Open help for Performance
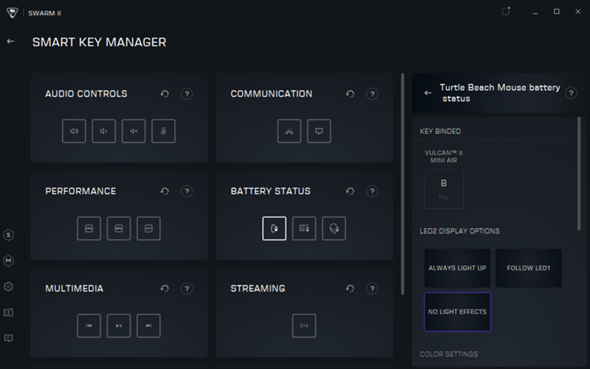This screenshot has width=590, height=369. pyautogui.click(x=187, y=191)
